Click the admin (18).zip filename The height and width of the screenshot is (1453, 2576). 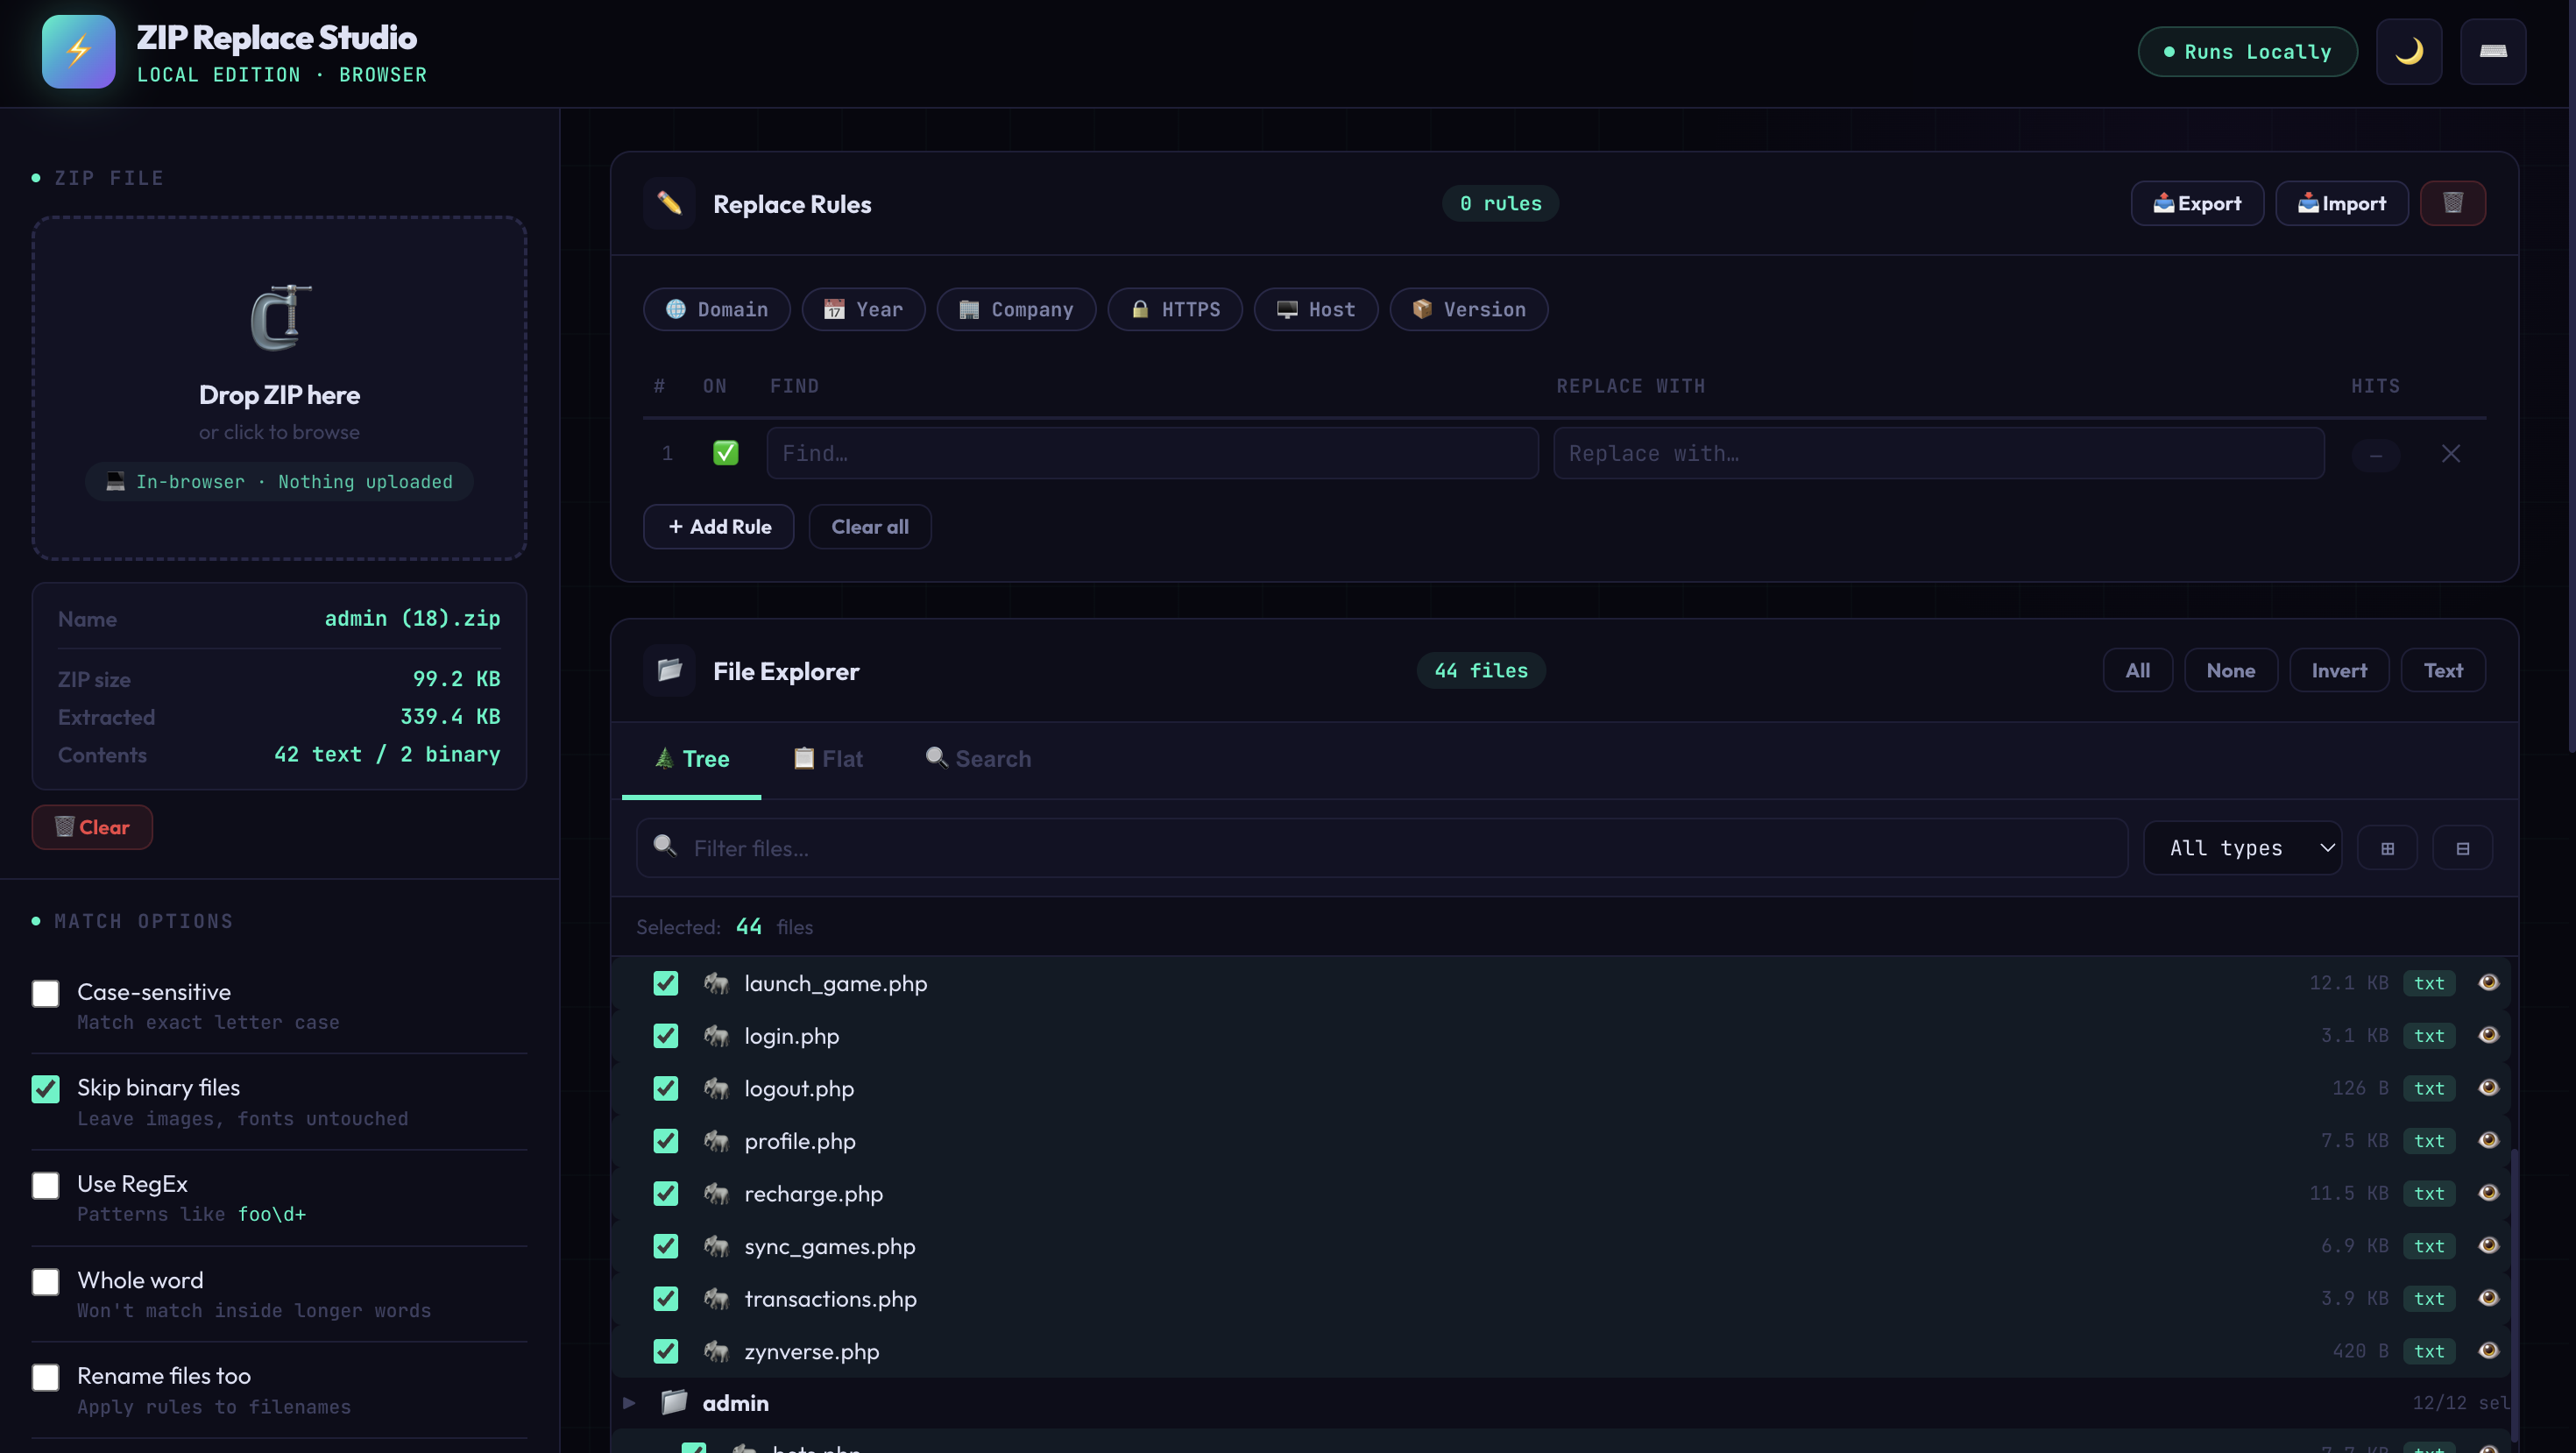click(x=412, y=618)
